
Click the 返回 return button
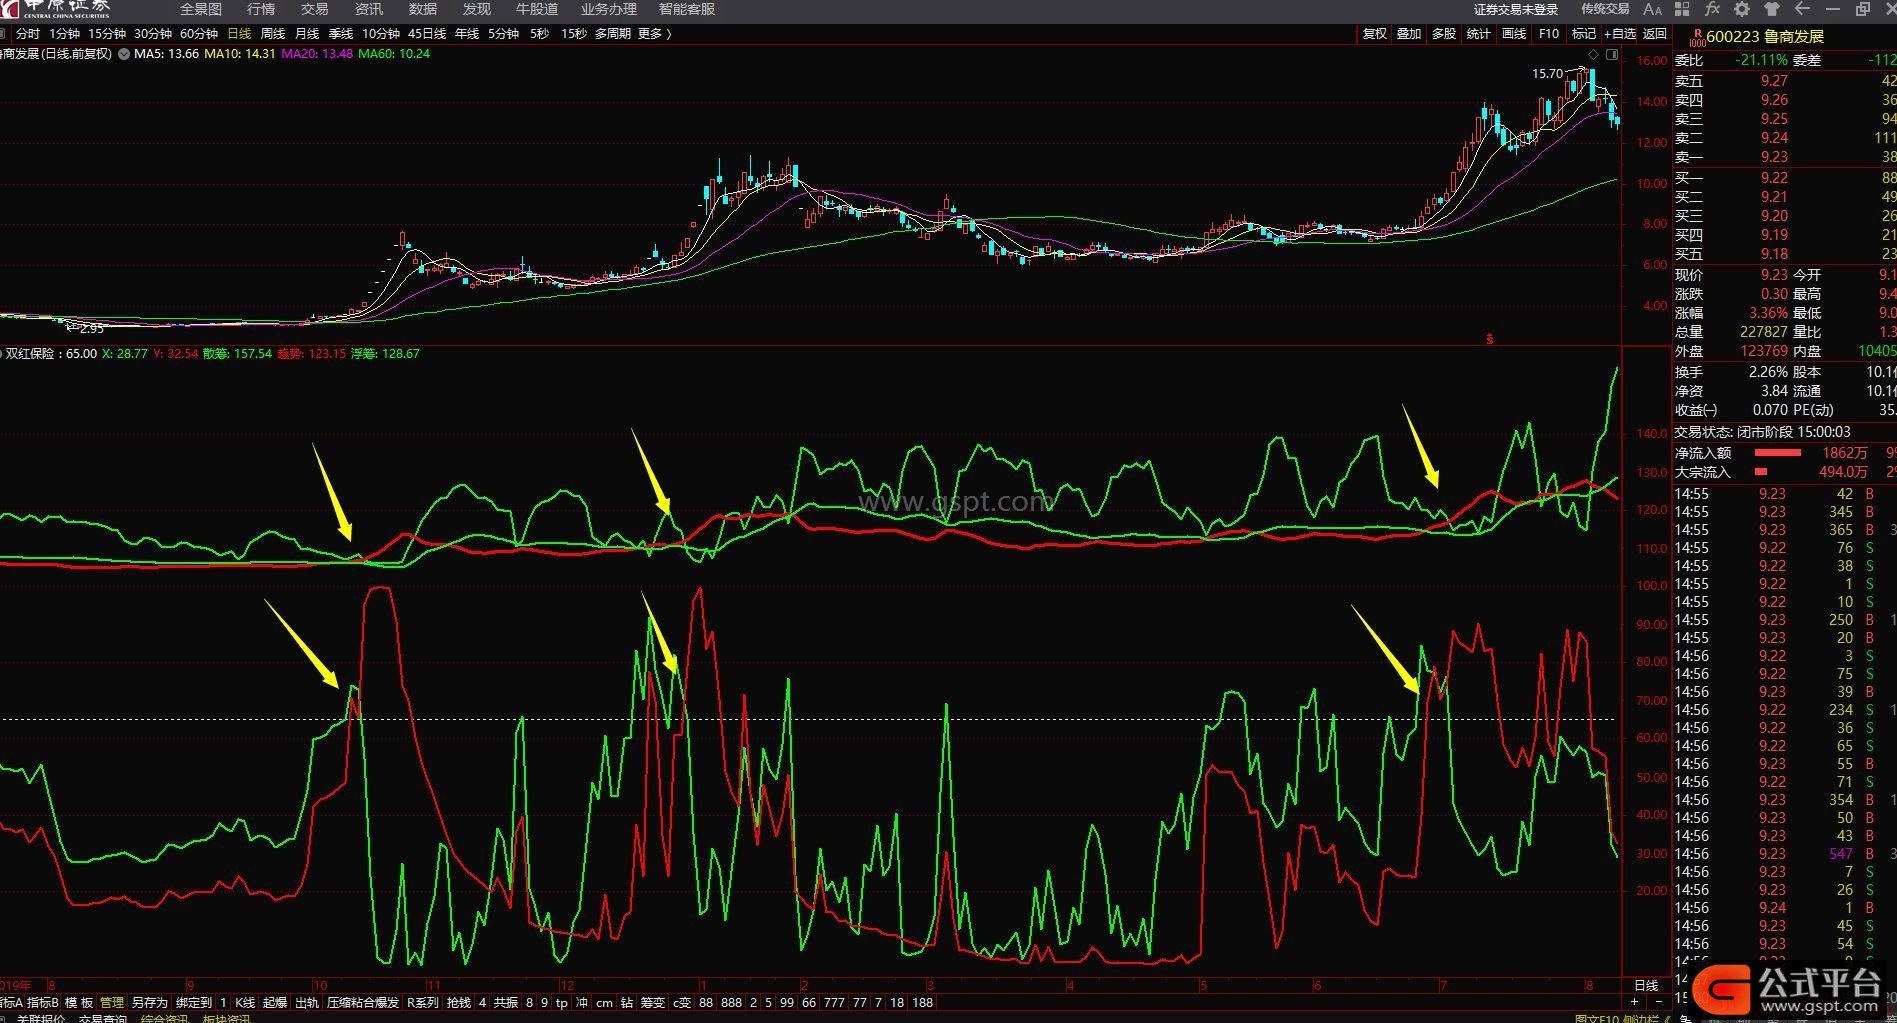click(x=1655, y=34)
